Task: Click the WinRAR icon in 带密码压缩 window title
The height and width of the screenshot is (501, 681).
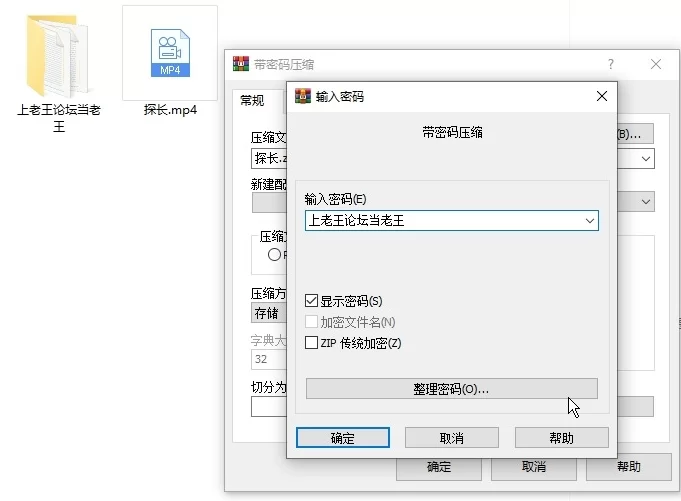Action: click(x=241, y=64)
